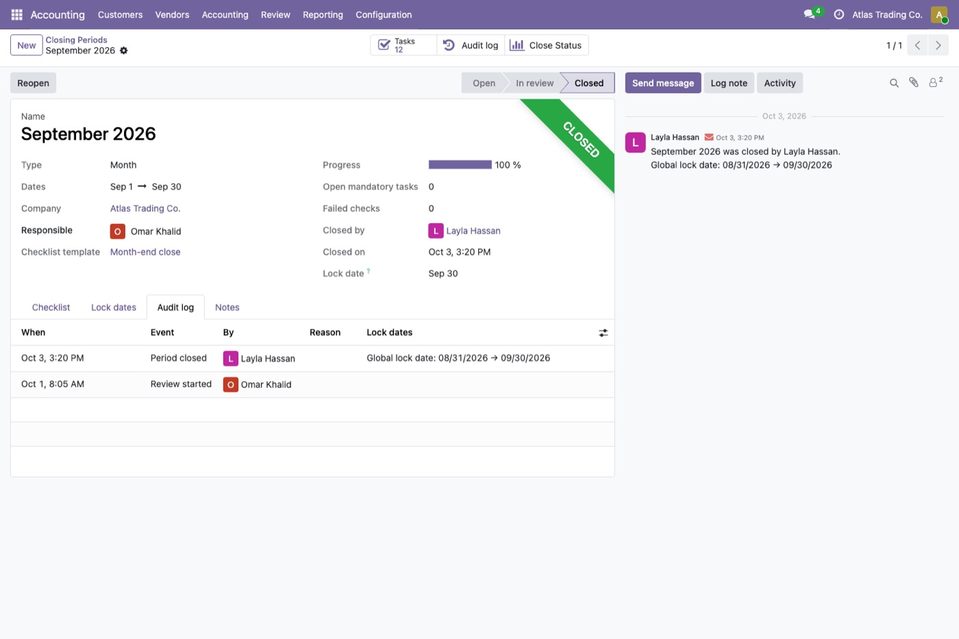Open the Reporting menu
Image resolution: width=959 pixels, height=639 pixels.
pyautogui.click(x=322, y=15)
